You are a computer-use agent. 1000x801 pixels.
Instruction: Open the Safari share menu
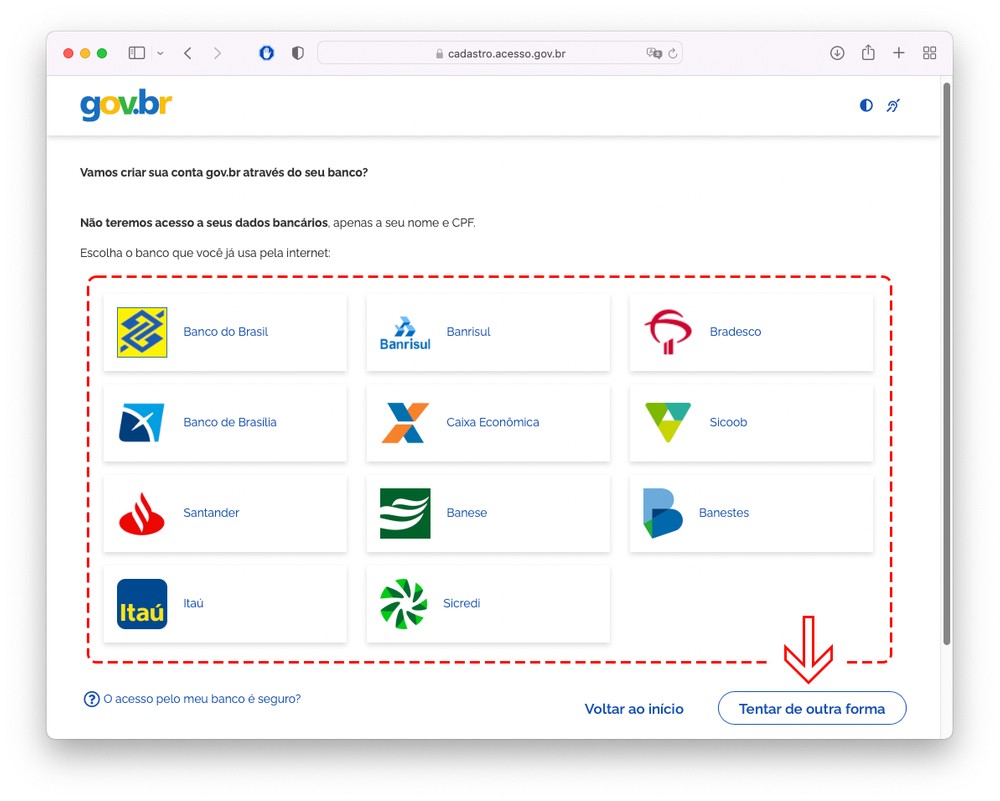point(868,53)
